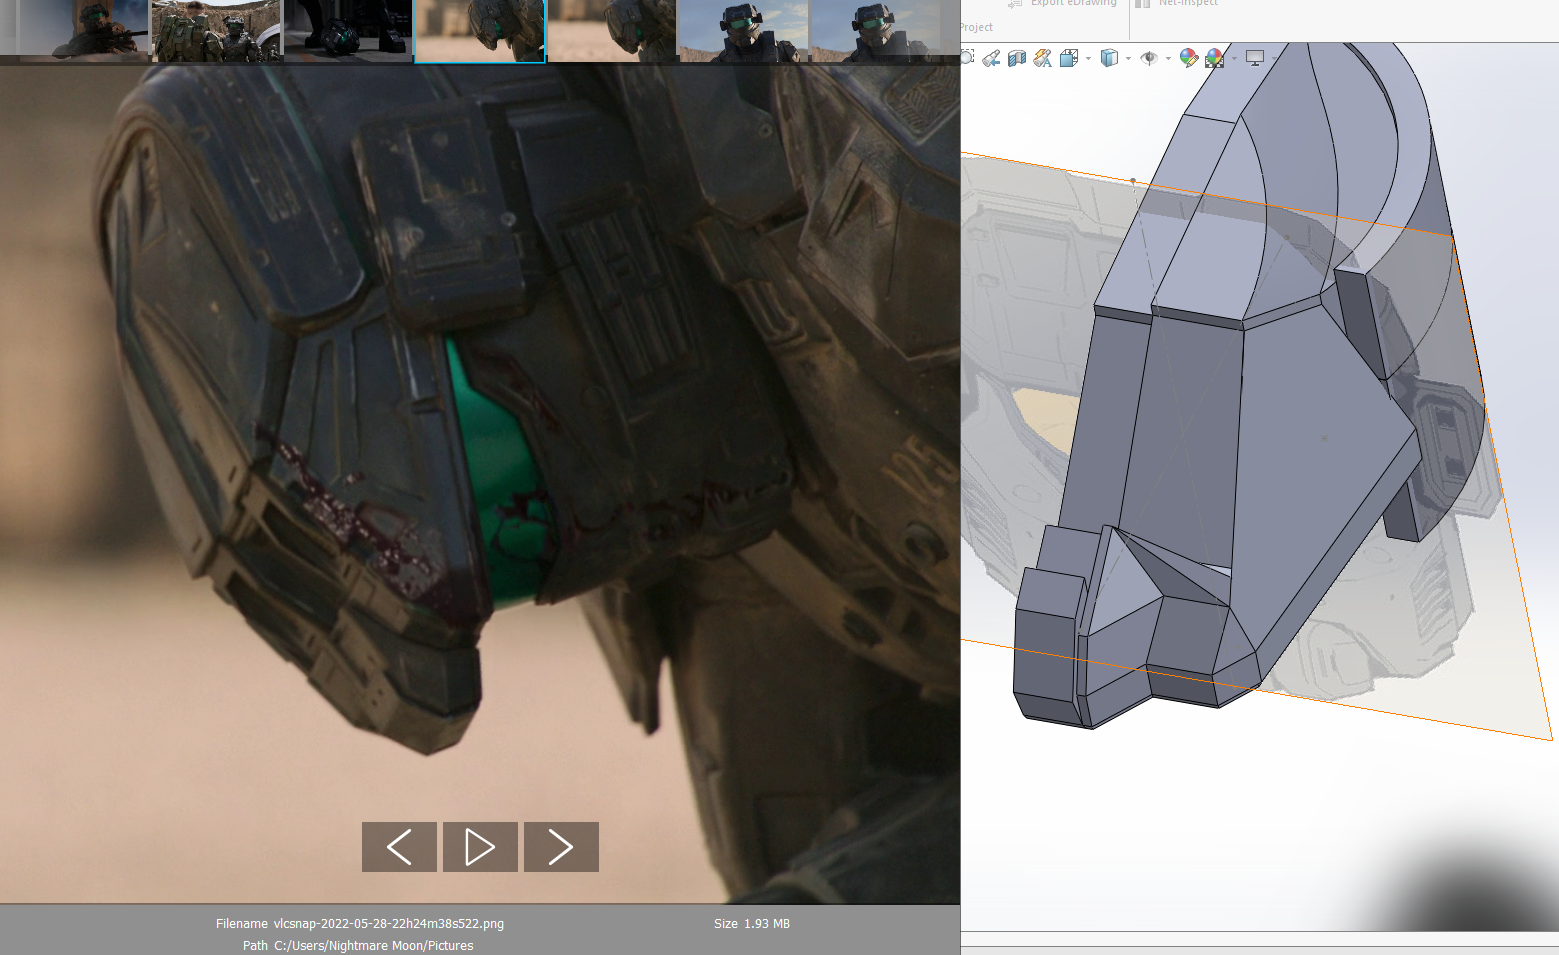Select the thumbnail with two armored soldiers
Image resolution: width=1559 pixels, height=955 pixels.
coord(216,30)
